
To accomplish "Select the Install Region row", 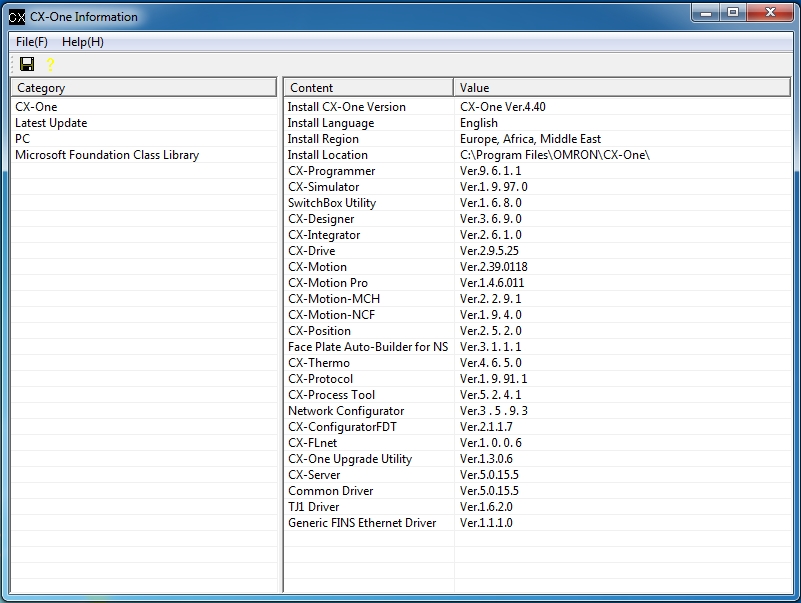I will pyautogui.click(x=537, y=138).
